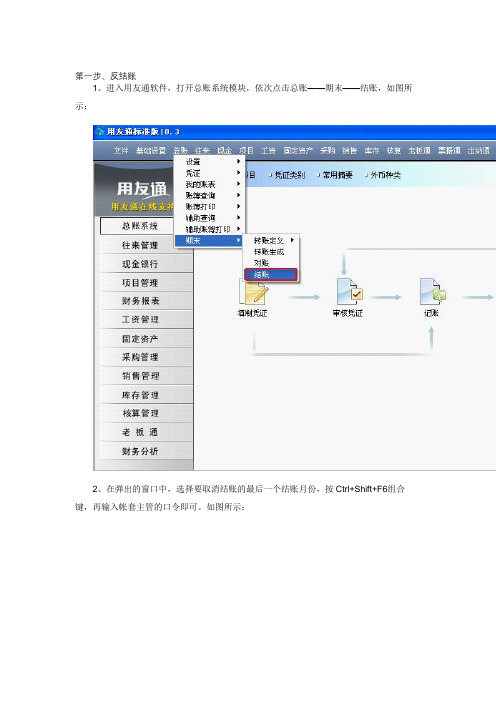
Task: Click the 用友通标准版10.3 title bar text
Action: [143, 132]
